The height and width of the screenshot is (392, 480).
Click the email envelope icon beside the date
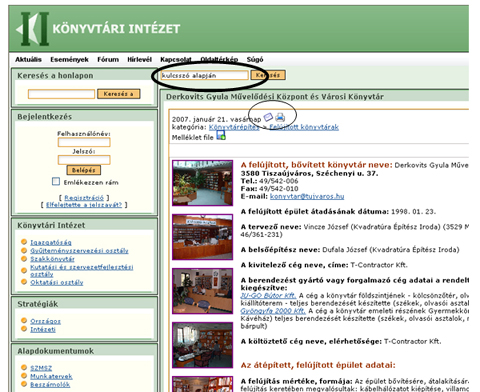tap(268, 117)
